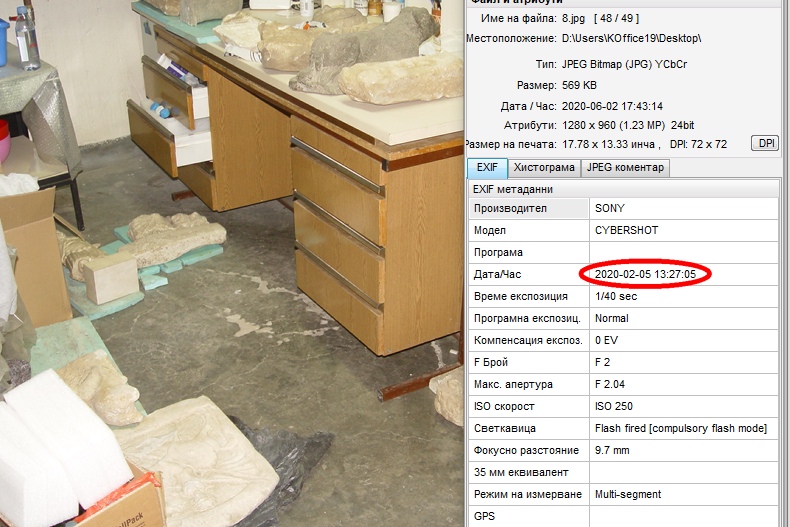This screenshot has width=790, height=527.
Task: Open the Хистограма tab
Action: tap(544, 168)
